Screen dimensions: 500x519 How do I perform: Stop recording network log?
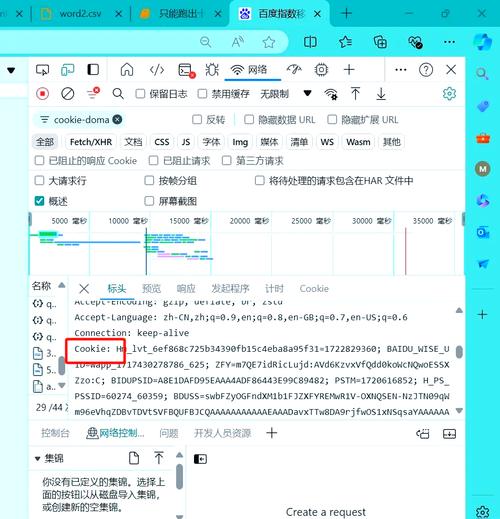click(x=42, y=94)
